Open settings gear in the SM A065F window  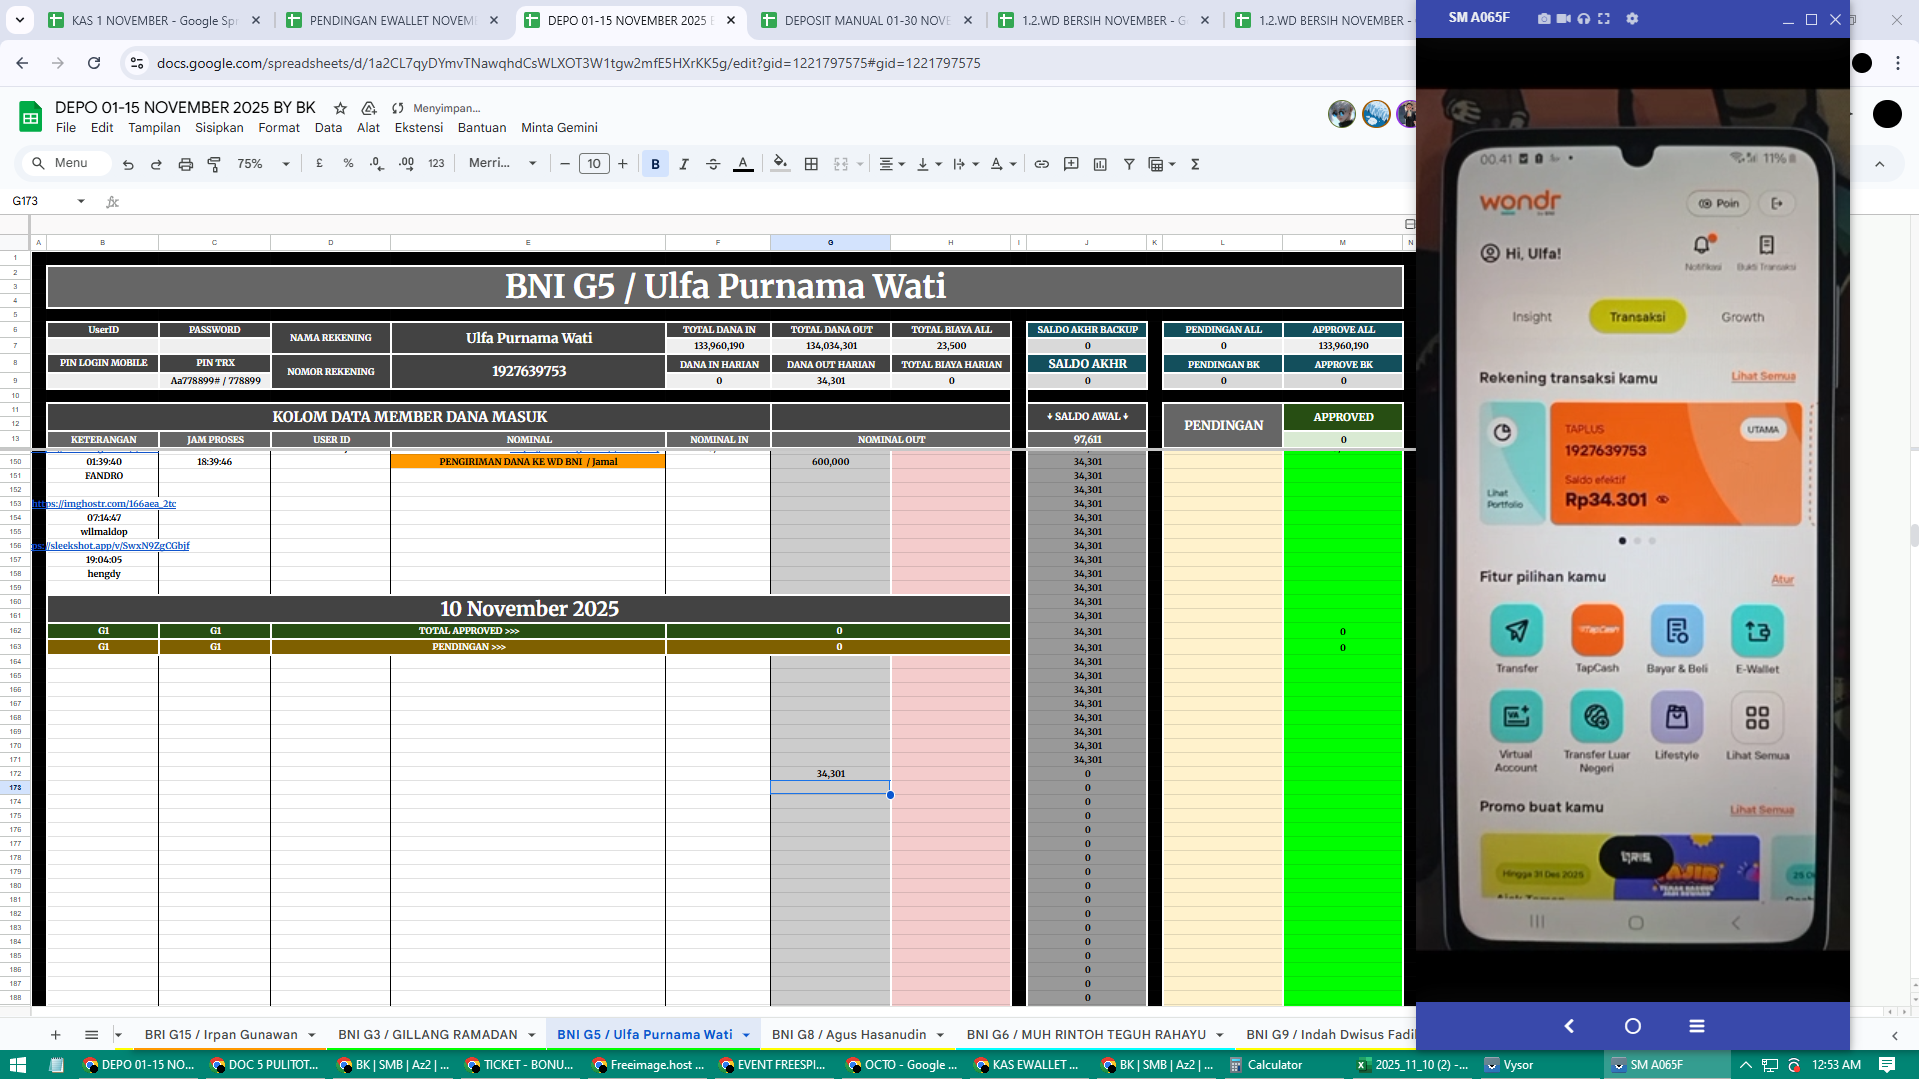pos(1632,19)
